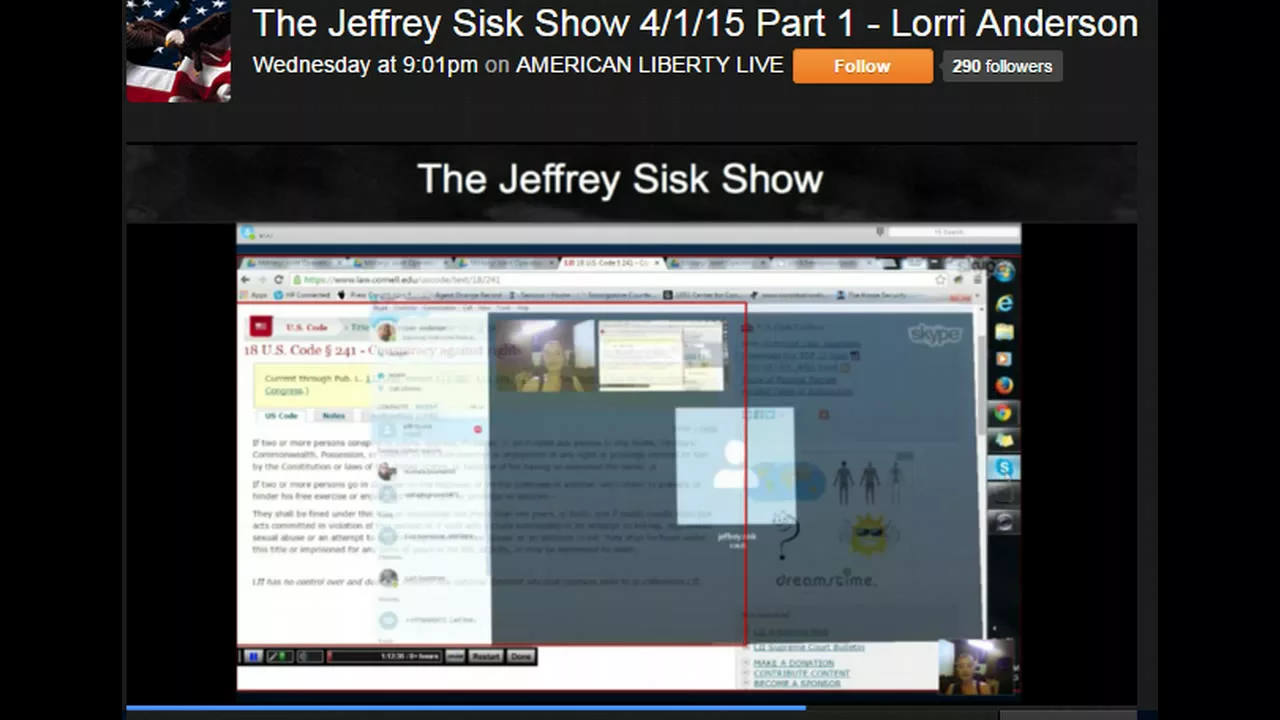Screen dimensions: 1280x720
Task: Click the recorder elapsed time bar
Action: (x=385, y=656)
